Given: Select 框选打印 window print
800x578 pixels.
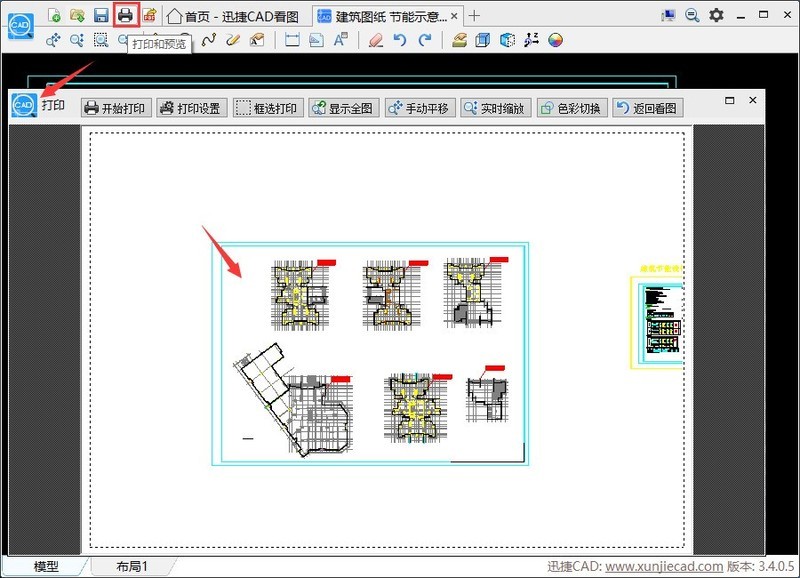Looking at the screenshot, I should (267, 108).
